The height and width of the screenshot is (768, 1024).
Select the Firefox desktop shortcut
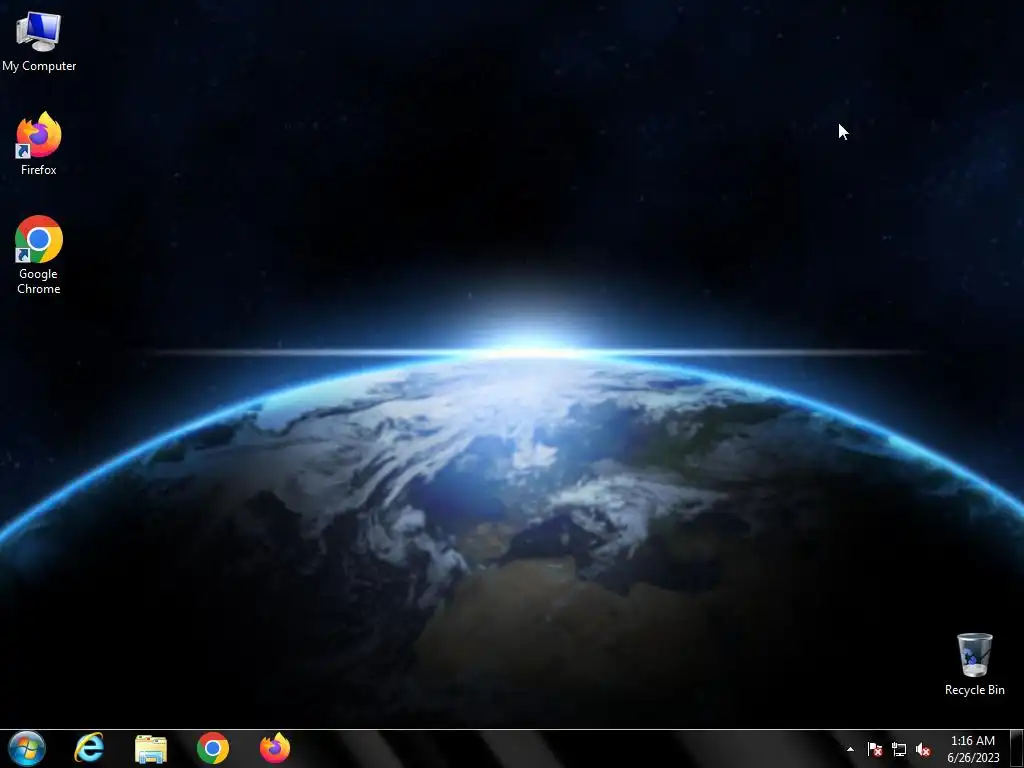pos(39,144)
